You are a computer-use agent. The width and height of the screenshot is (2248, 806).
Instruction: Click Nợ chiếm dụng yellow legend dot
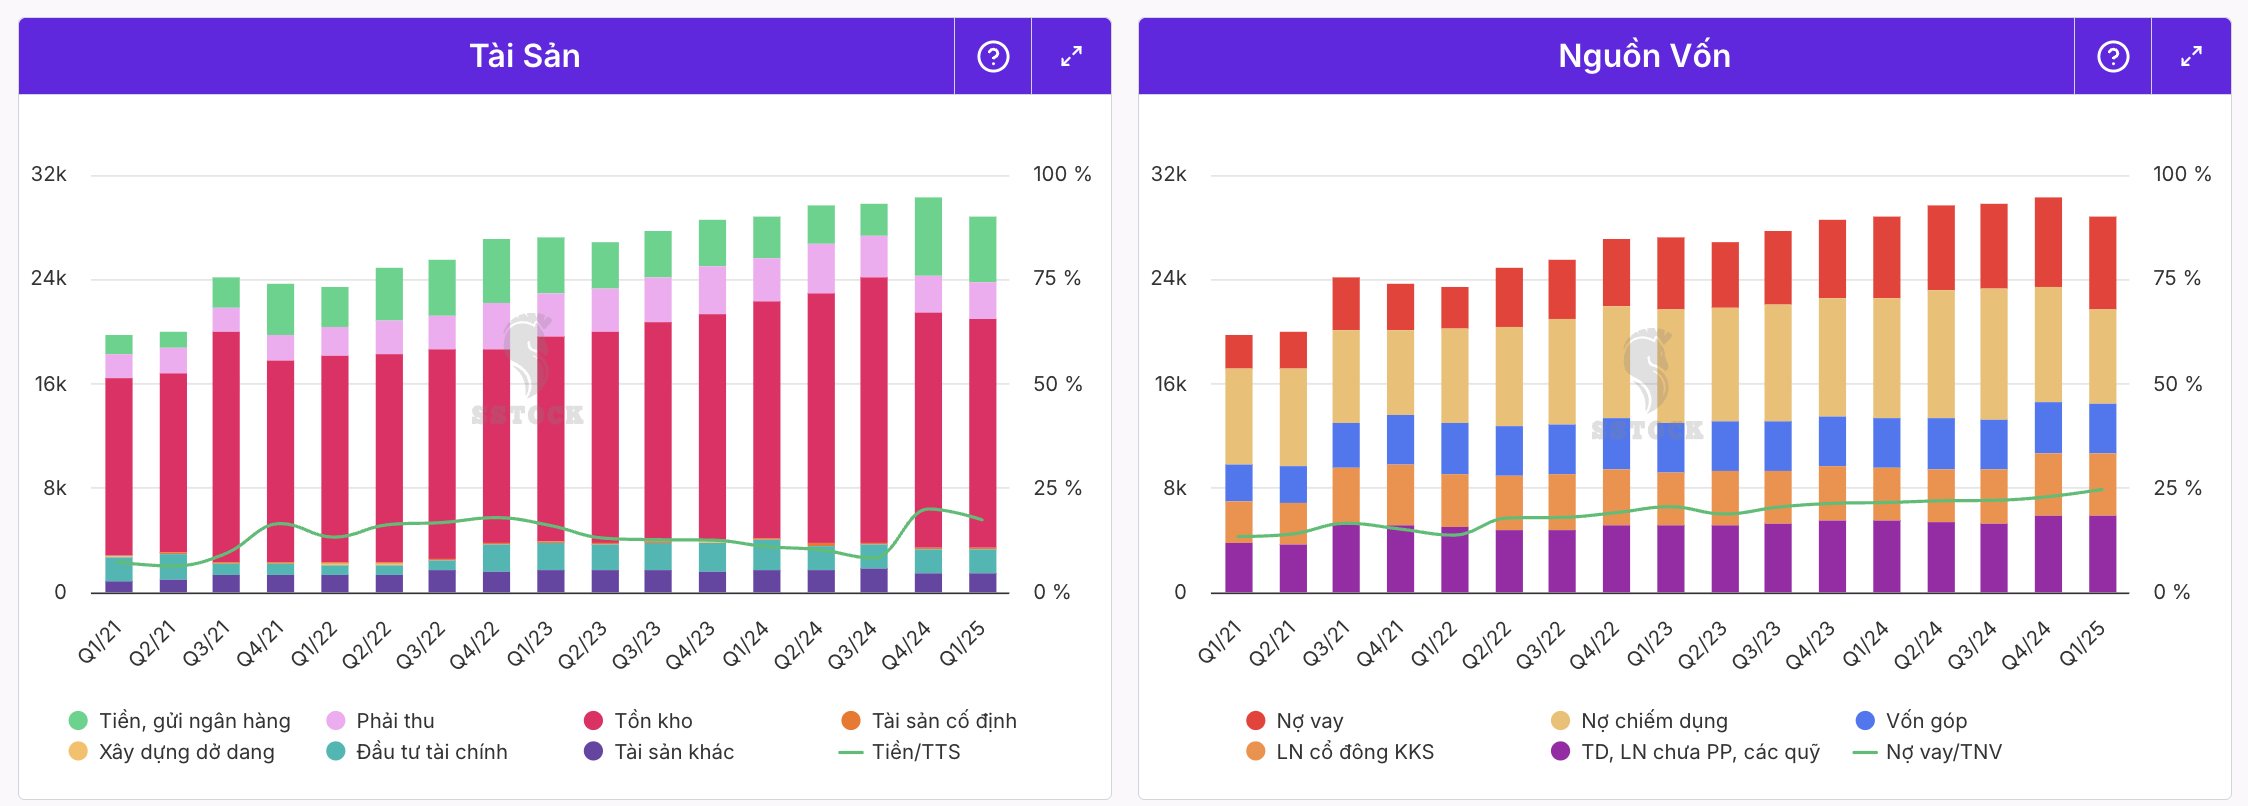(x=1560, y=720)
